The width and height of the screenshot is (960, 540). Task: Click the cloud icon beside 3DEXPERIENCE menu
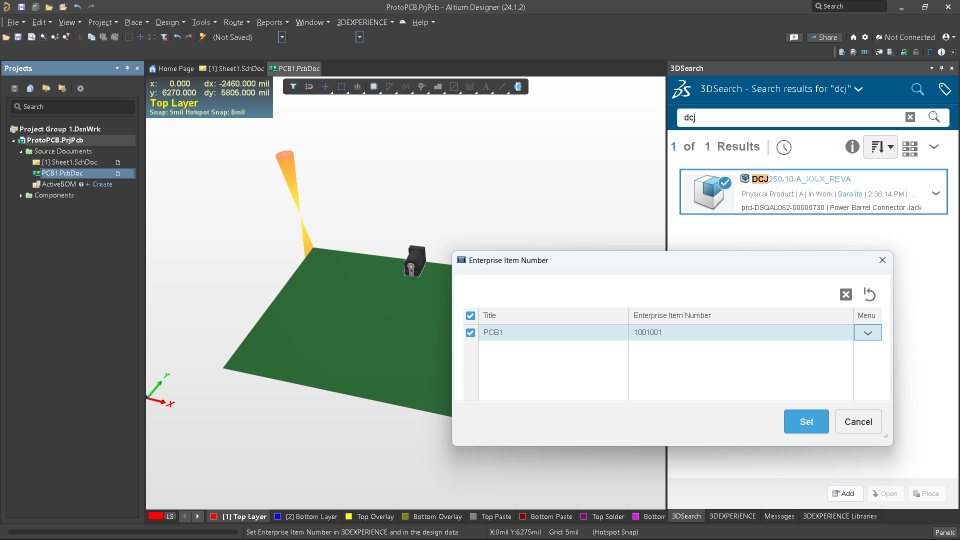403,22
